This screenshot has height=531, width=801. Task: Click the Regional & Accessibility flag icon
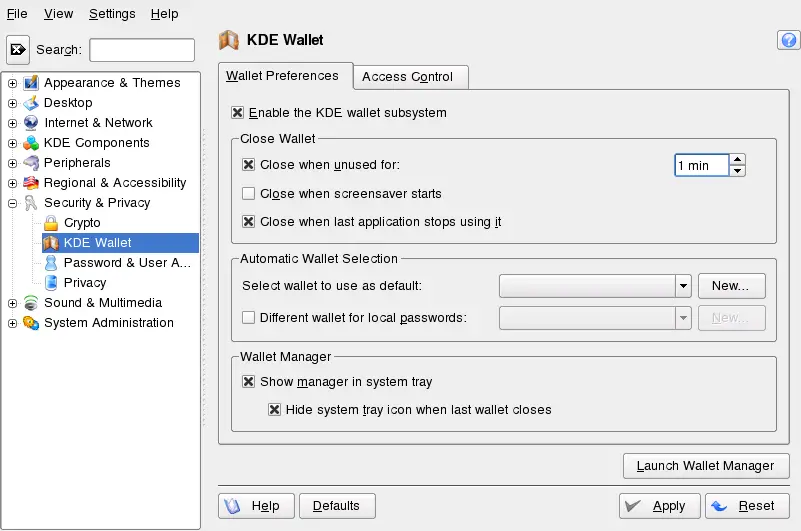click(x=31, y=183)
